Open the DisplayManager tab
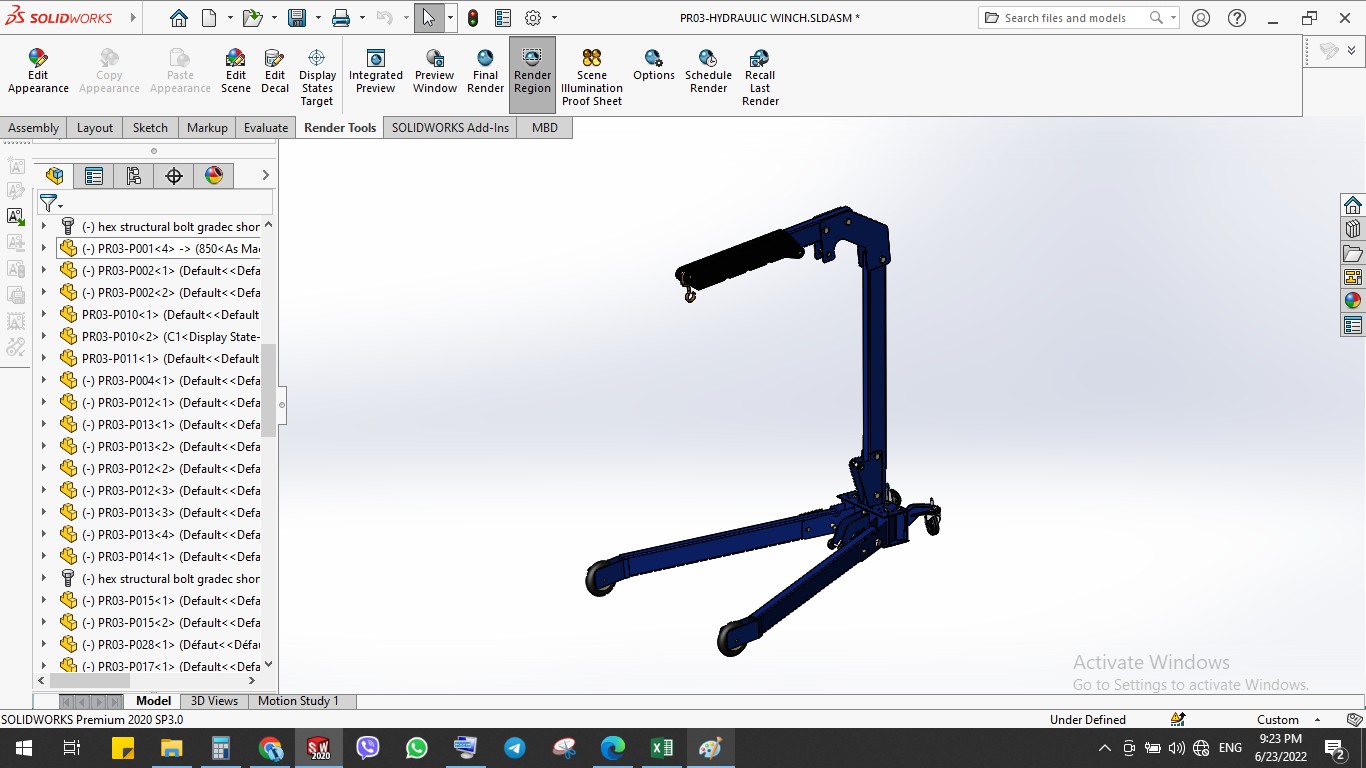The image size is (1366, 768). [214, 176]
